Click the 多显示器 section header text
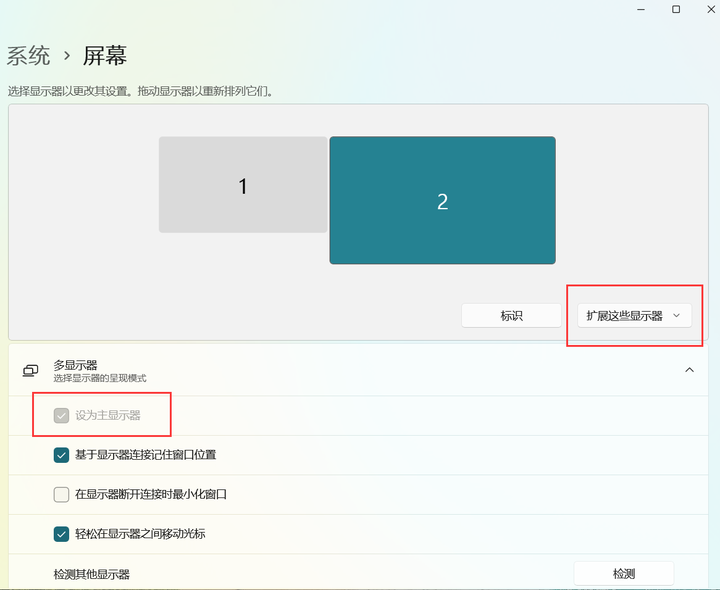720x590 pixels. 75,365
